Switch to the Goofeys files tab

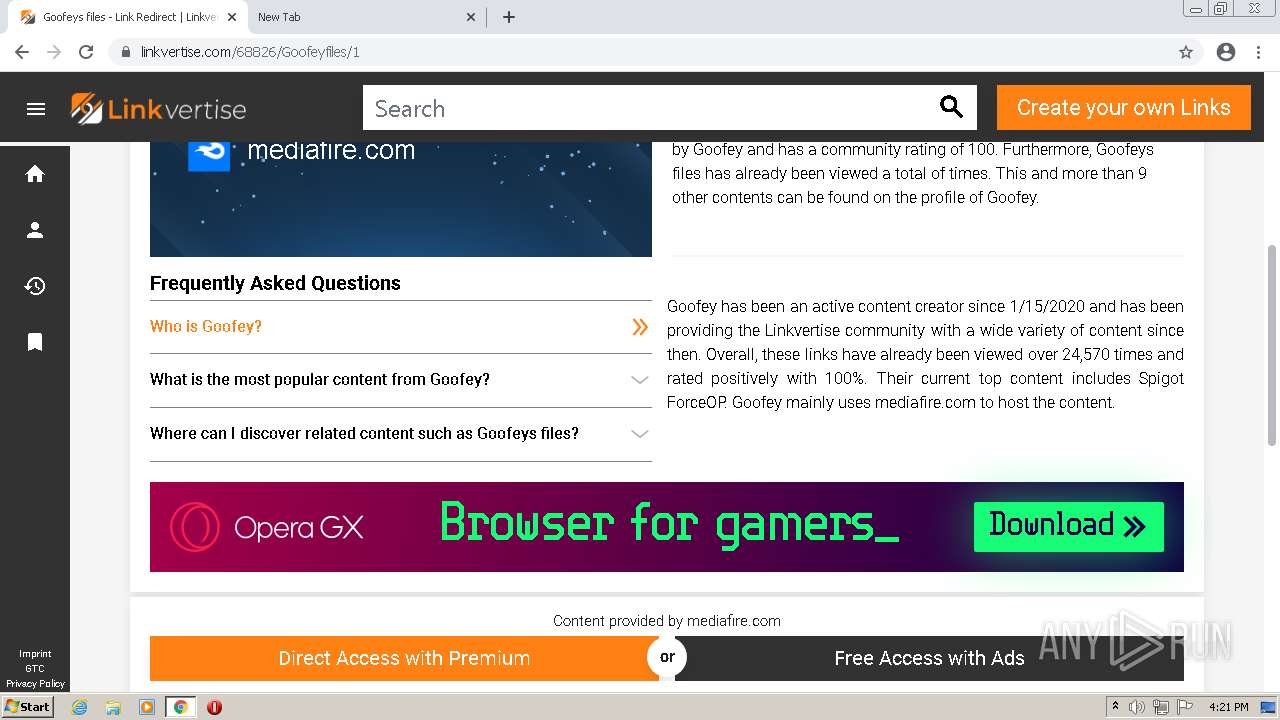tap(130, 17)
